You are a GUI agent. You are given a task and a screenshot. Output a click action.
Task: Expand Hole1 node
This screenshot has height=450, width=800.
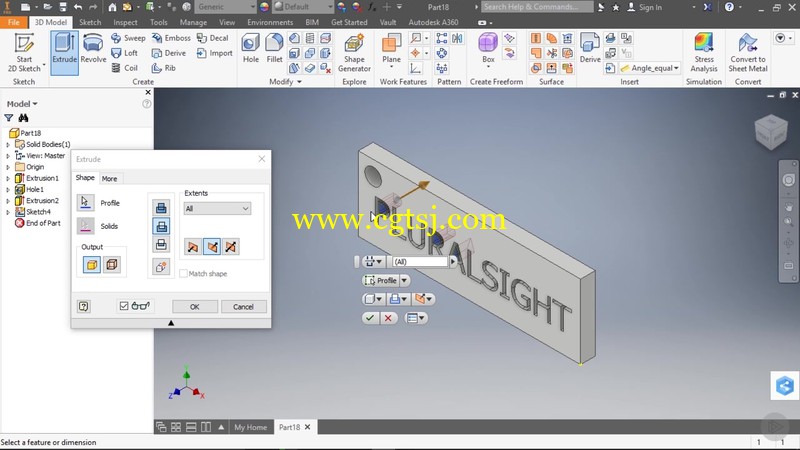point(8,189)
